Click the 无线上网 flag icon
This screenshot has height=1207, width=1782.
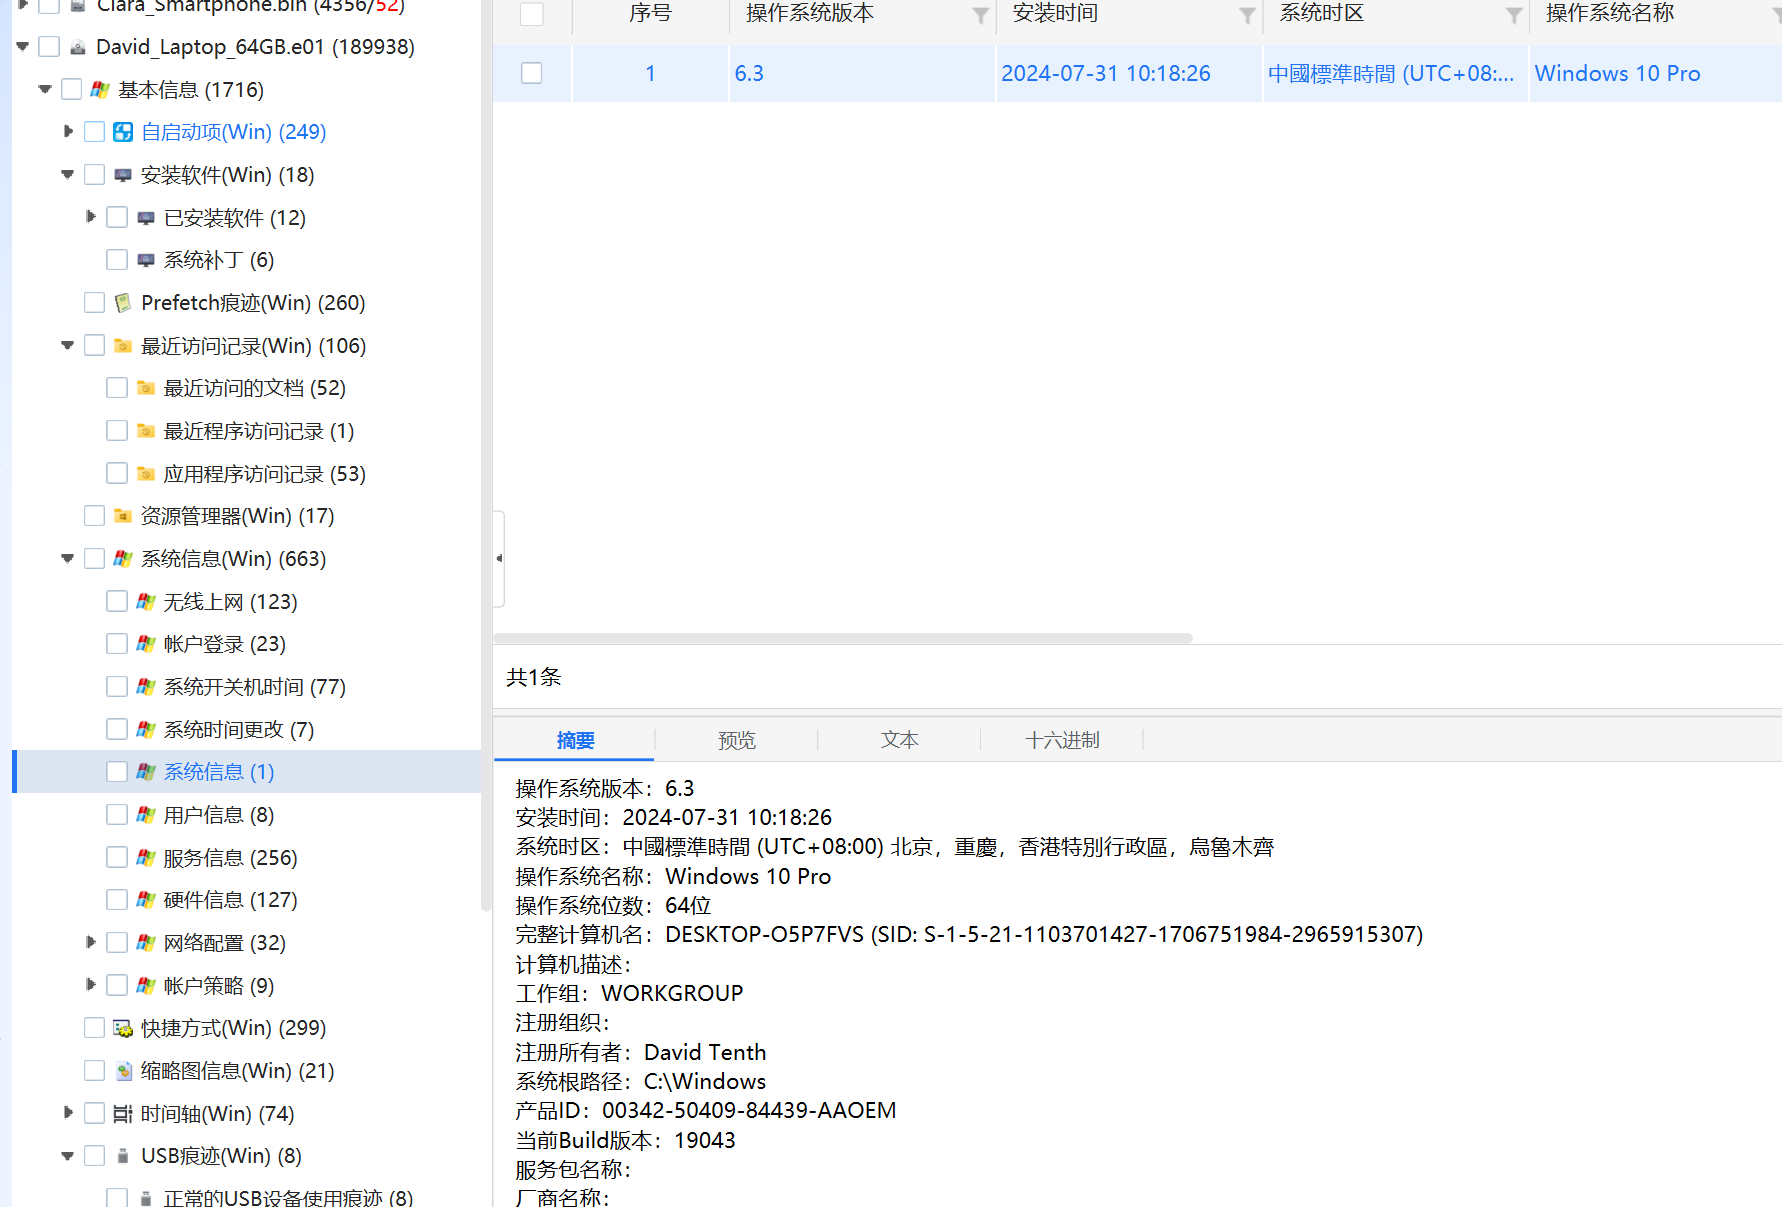click(x=146, y=602)
